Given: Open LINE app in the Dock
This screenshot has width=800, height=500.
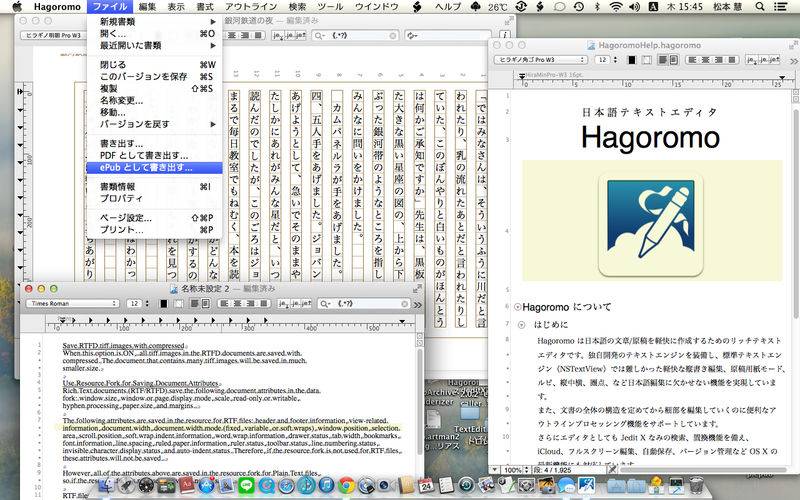Looking at the screenshot, I should point(246,485).
